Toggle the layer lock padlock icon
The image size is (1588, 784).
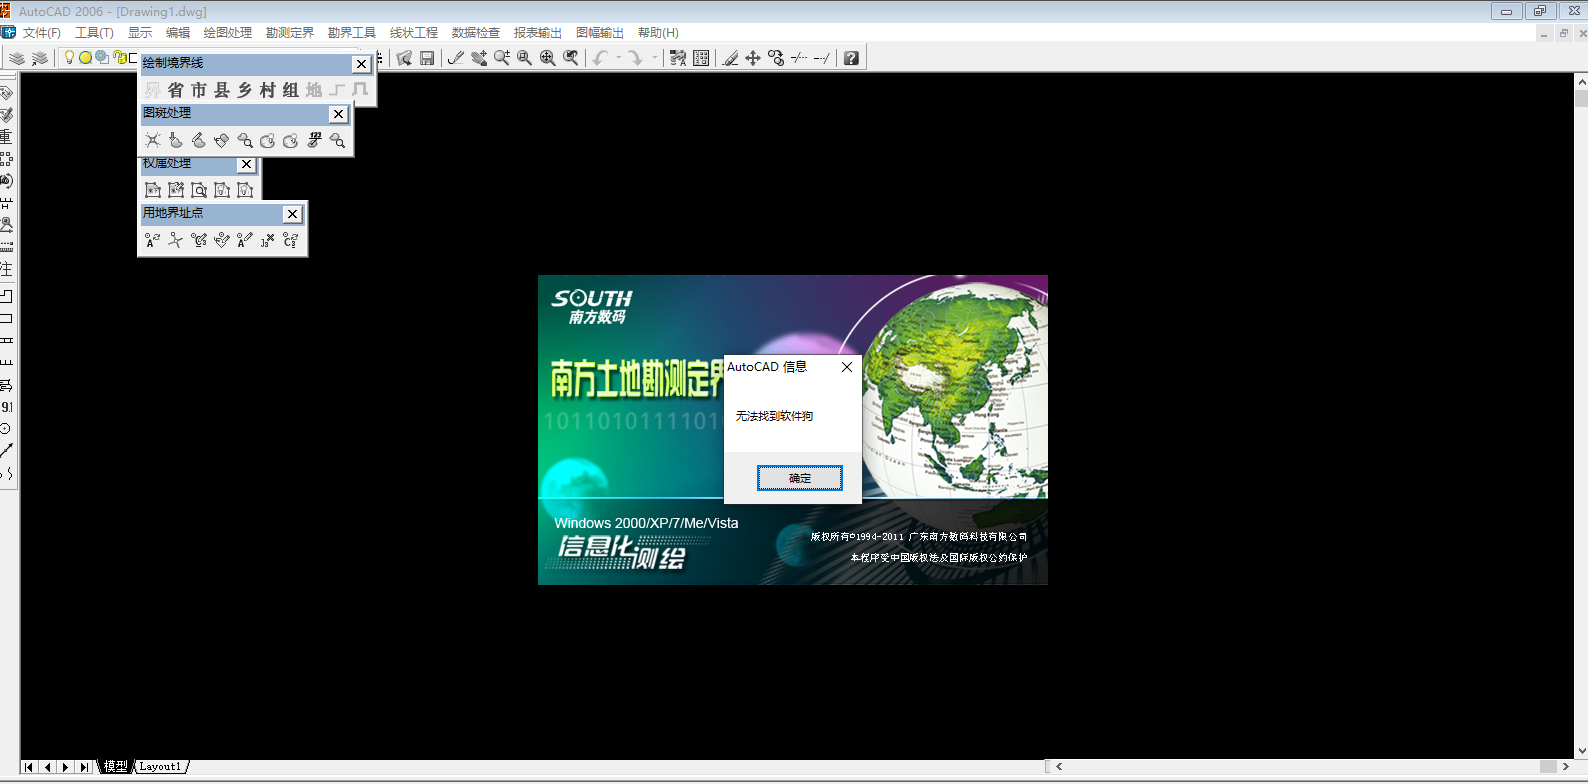[119, 58]
